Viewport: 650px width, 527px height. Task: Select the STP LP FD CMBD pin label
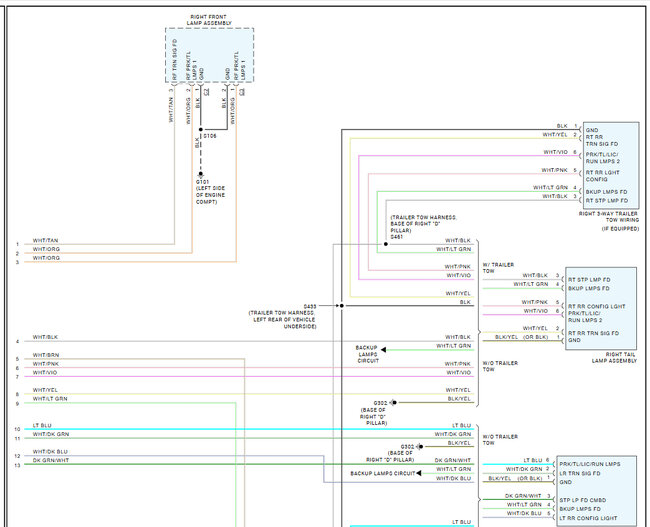(582, 500)
